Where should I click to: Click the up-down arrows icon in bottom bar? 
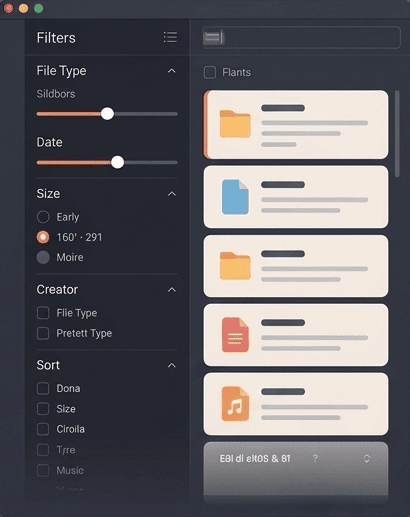click(x=367, y=459)
